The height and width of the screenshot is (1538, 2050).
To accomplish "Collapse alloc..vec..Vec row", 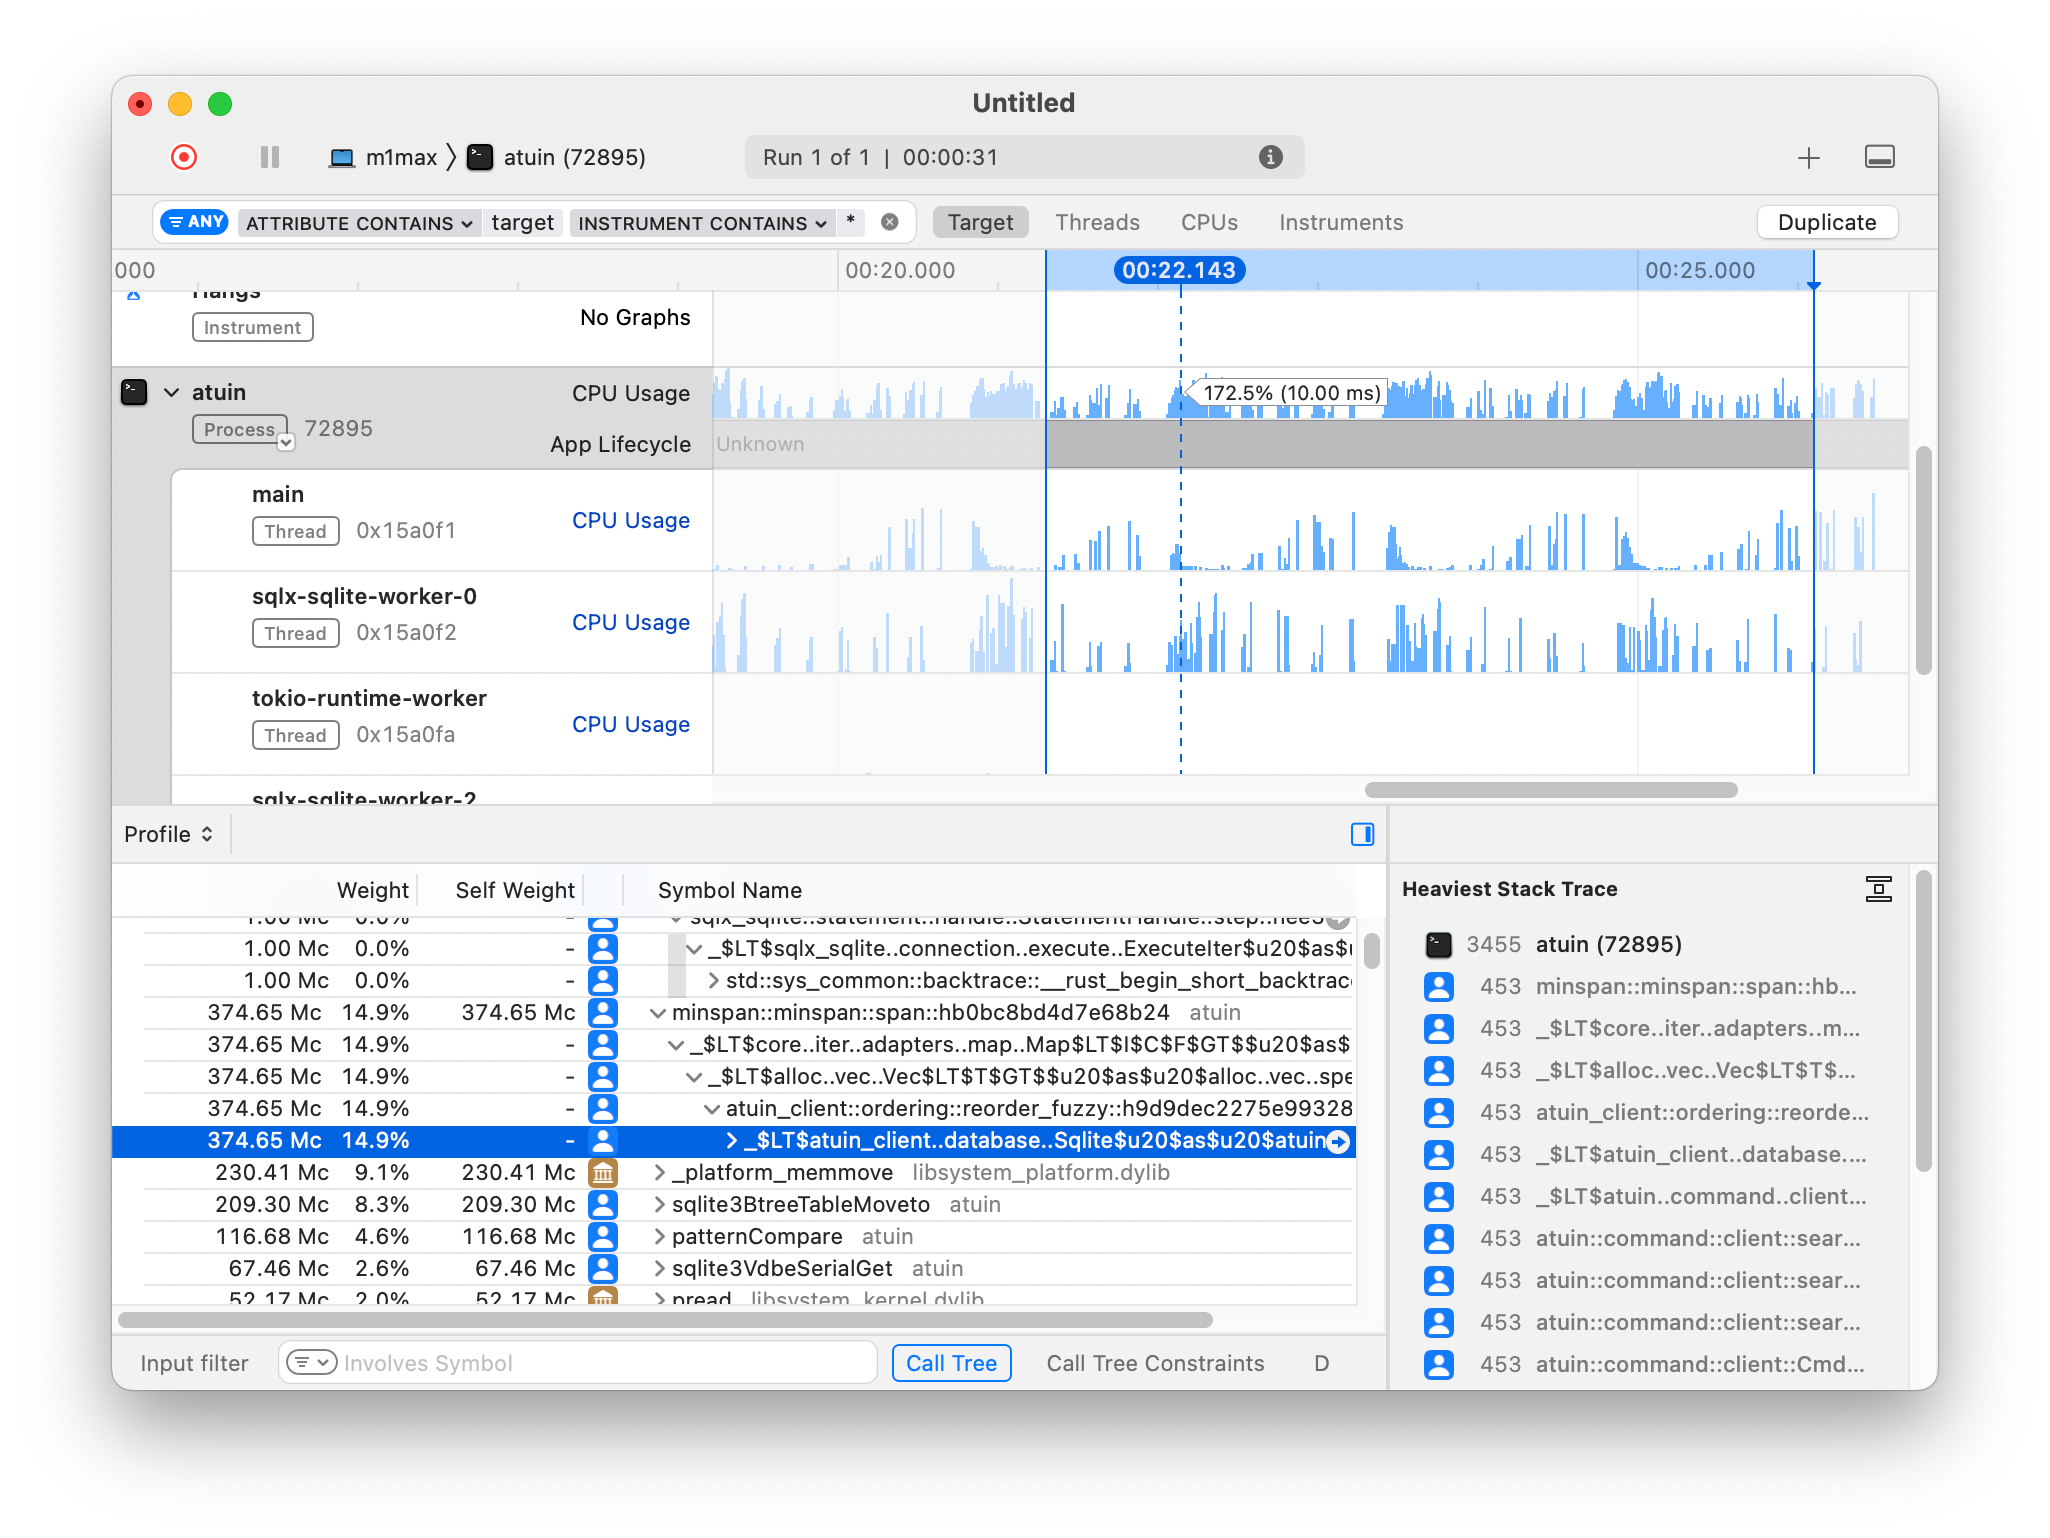I will pyautogui.click(x=694, y=1077).
